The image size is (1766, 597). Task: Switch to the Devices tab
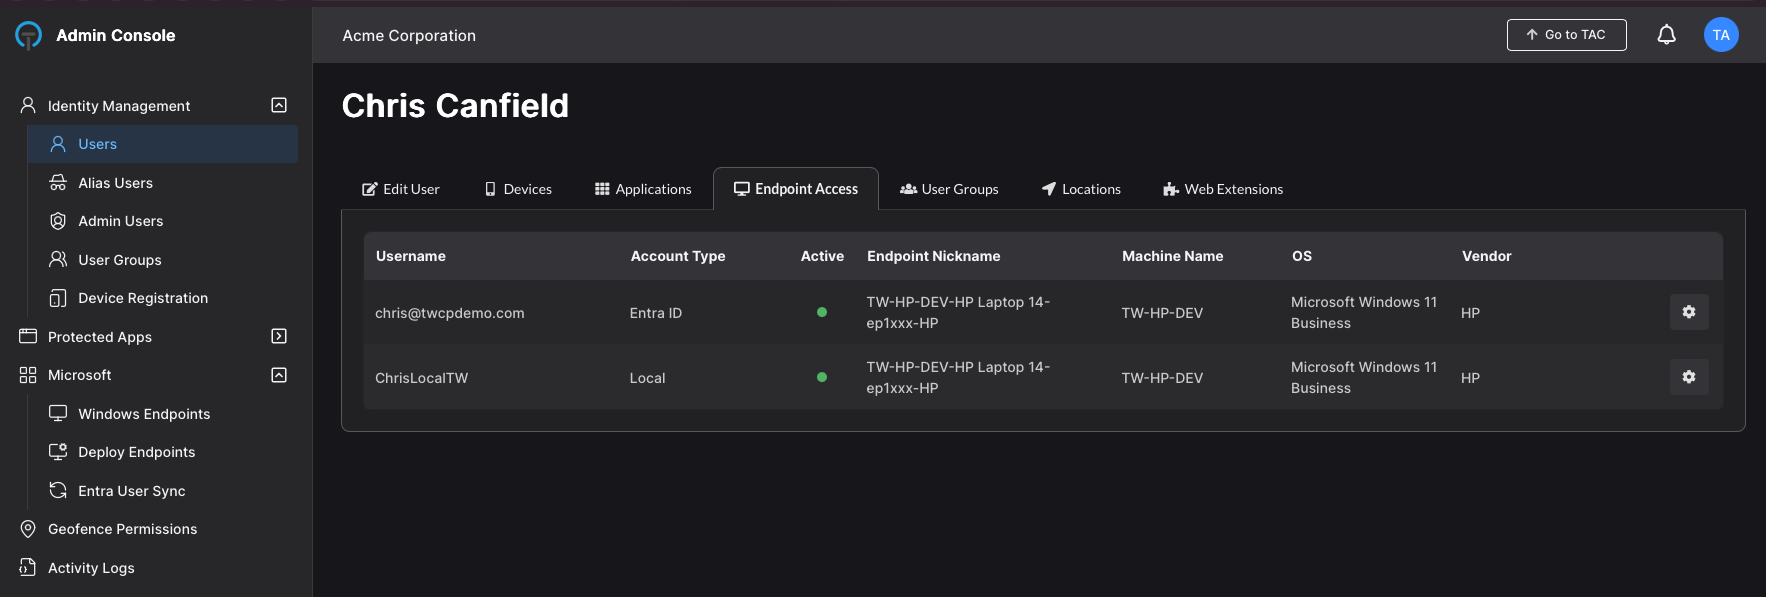[x=518, y=189]
